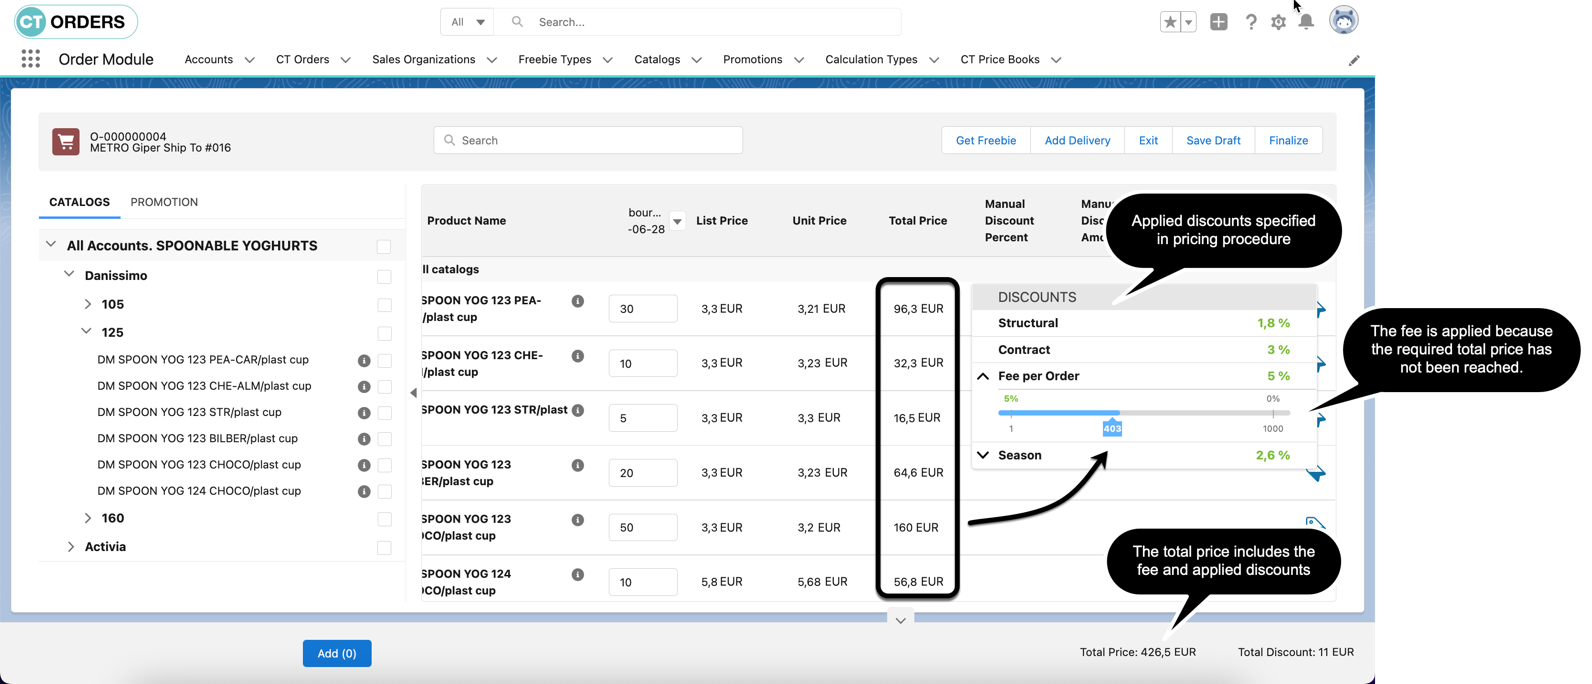Select checkbox for All Accounts SPOONABLE YOGHURTS
Image resolution: width=1592 pixels, height=684 pixels.
coord(384,246)
